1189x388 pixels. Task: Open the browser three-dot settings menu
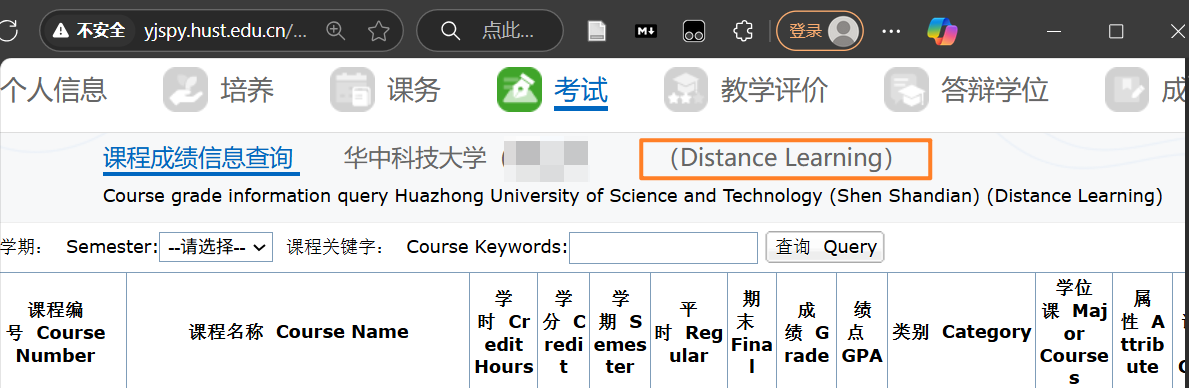[x=892, y=31]
